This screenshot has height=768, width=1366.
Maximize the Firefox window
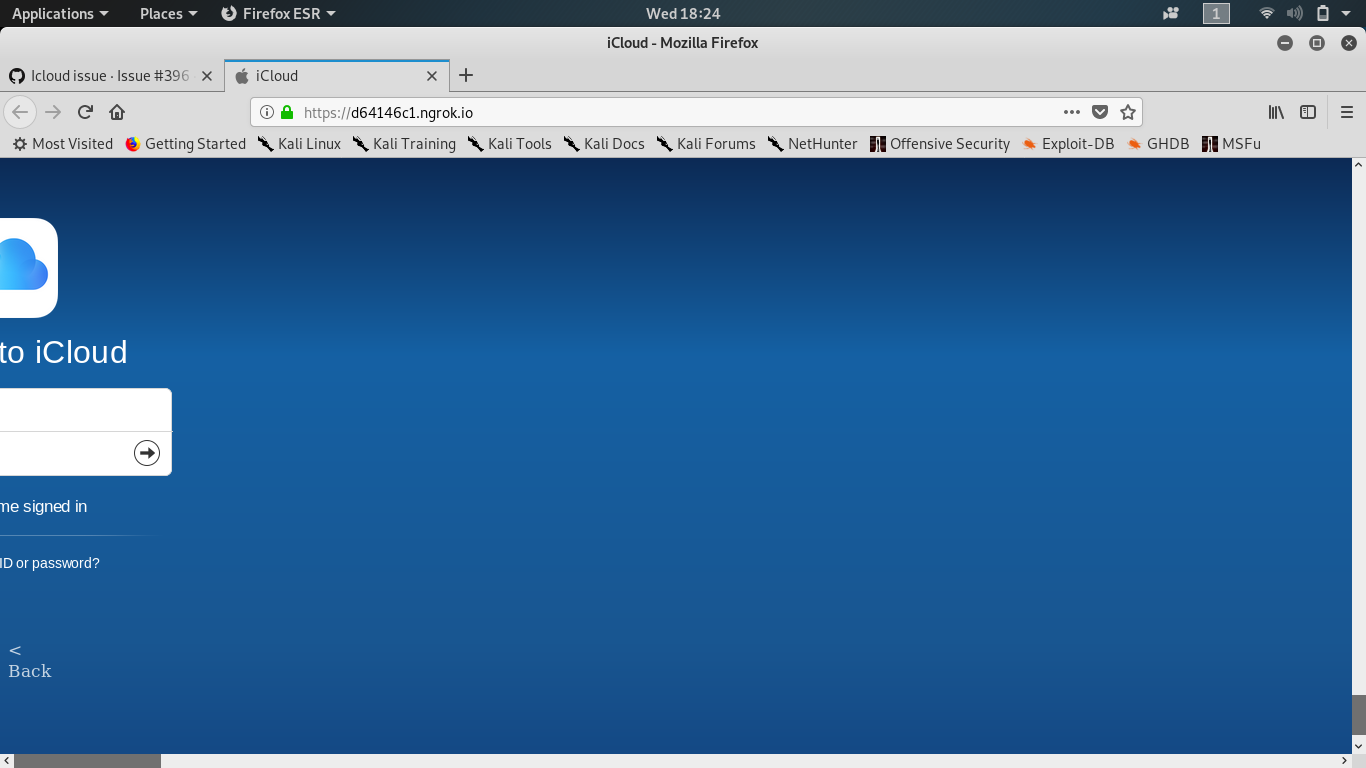coord(1317,43)
